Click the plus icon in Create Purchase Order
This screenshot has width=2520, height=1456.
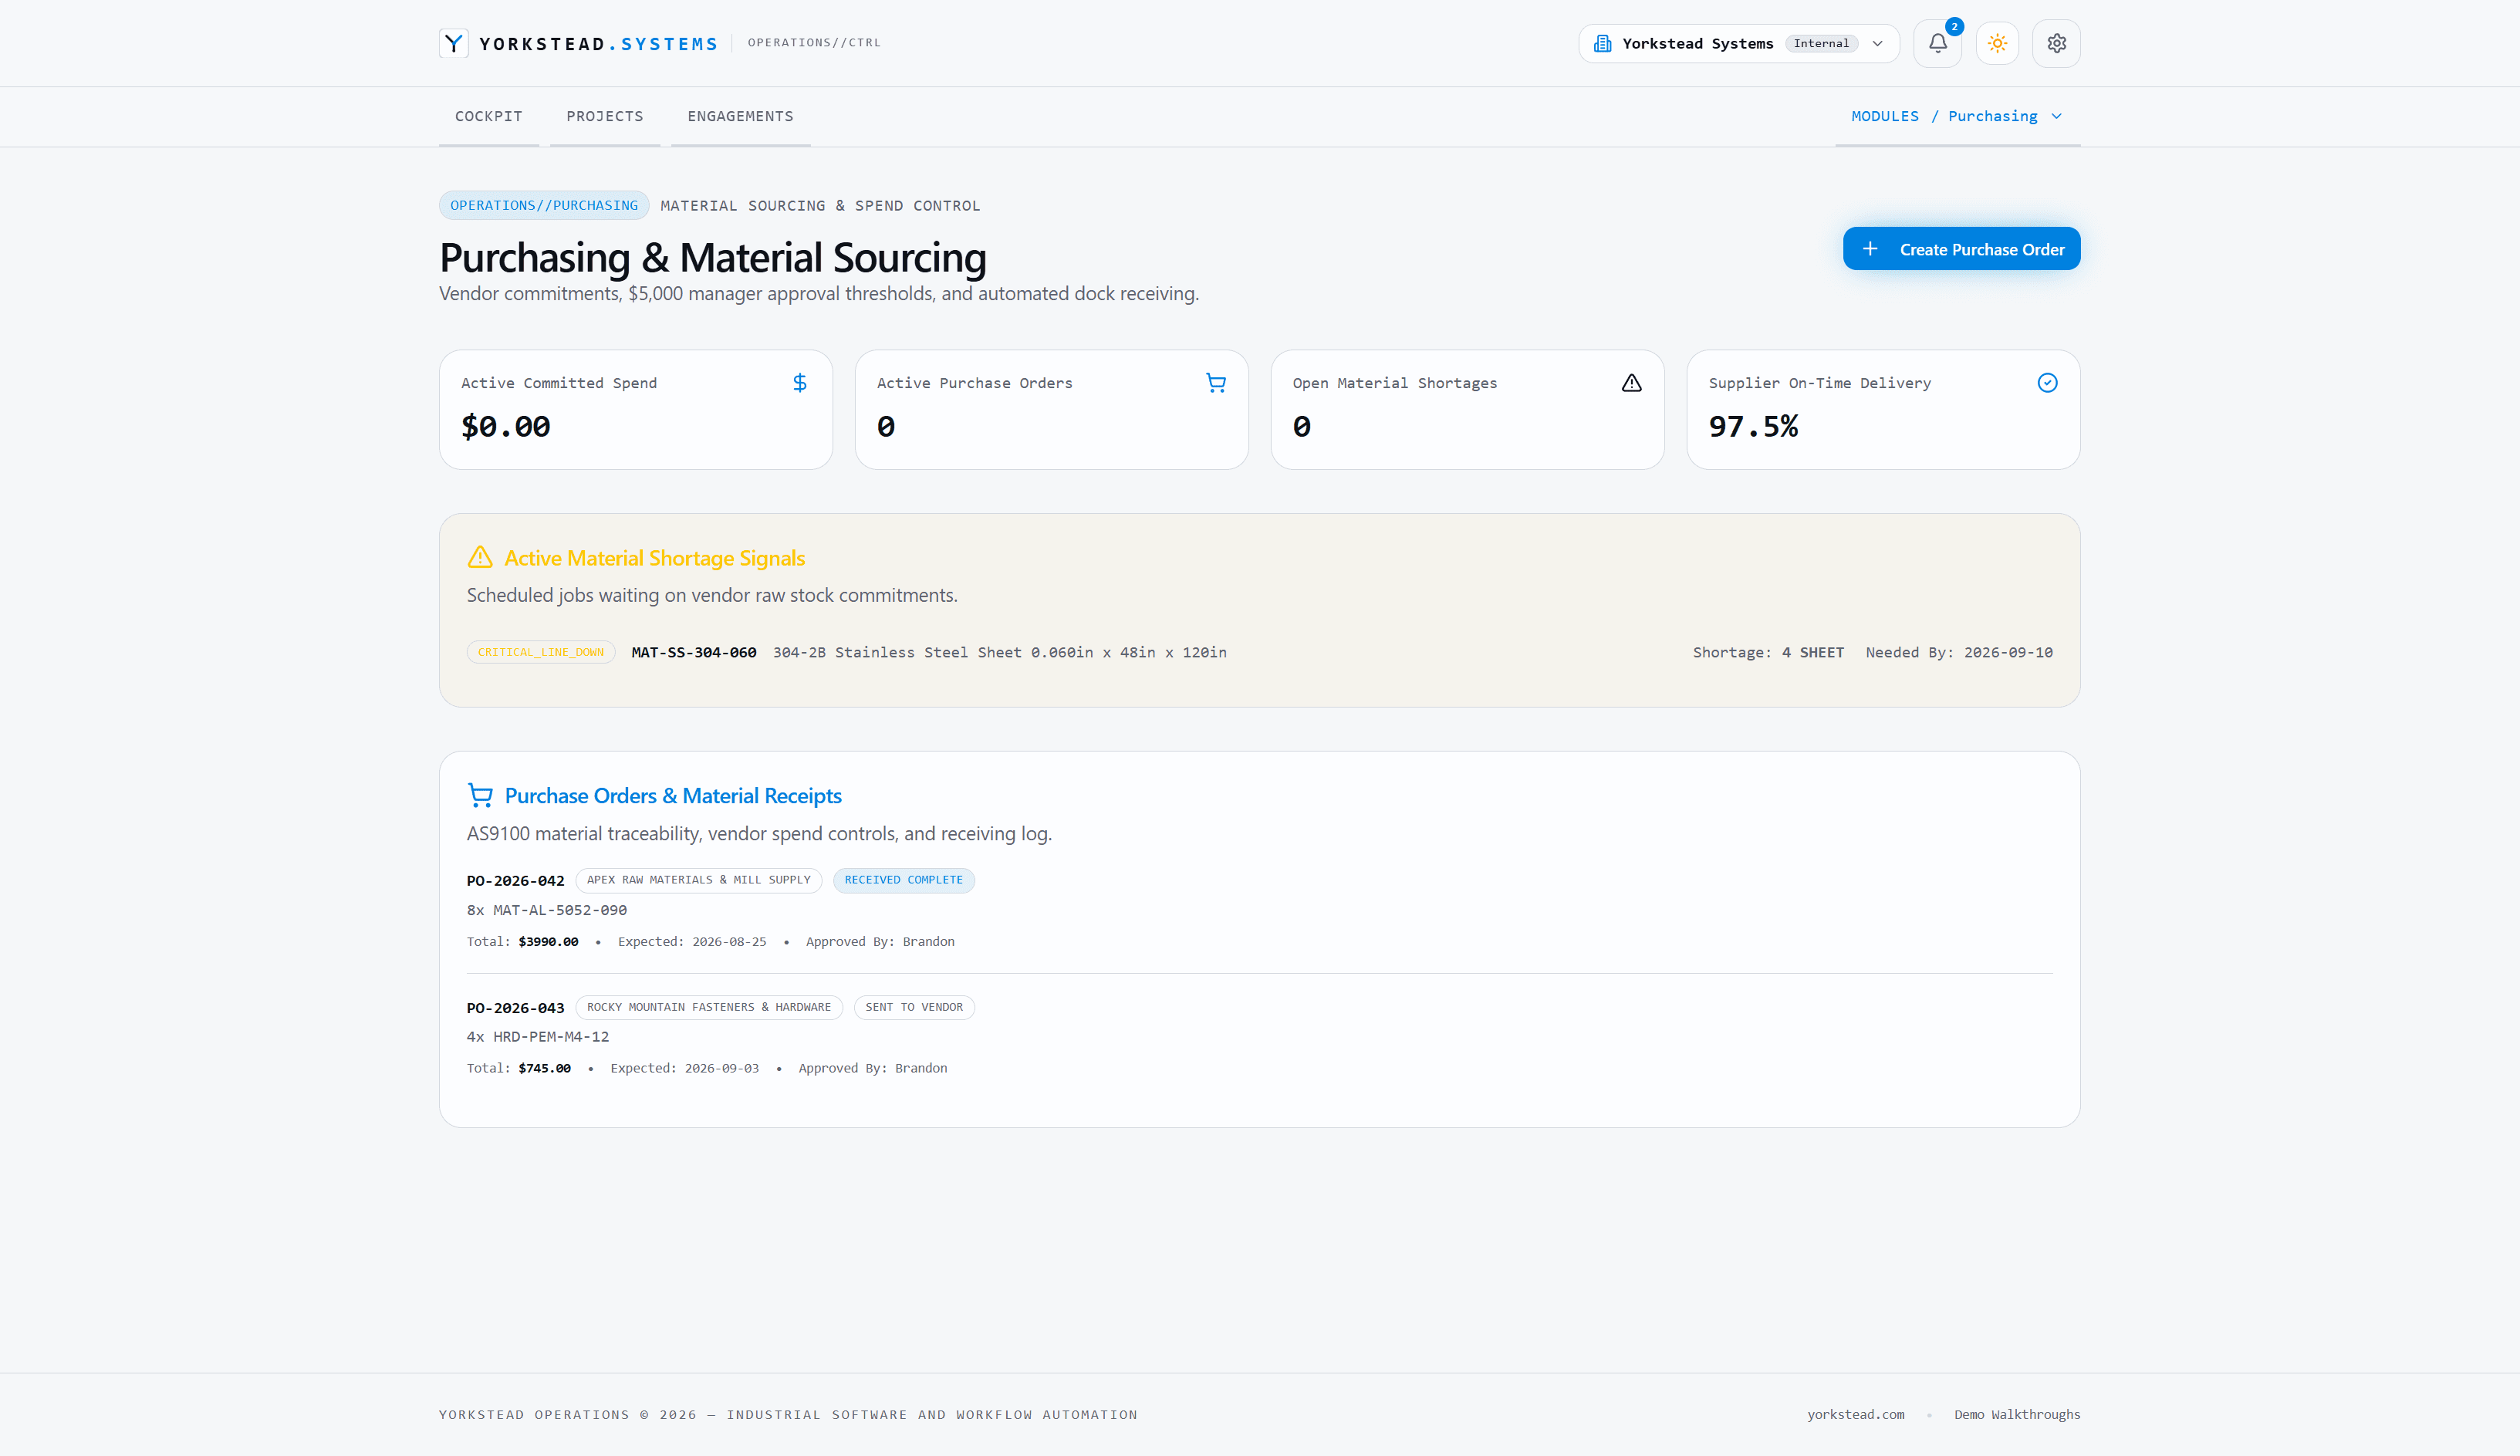tap(1870, 248)
